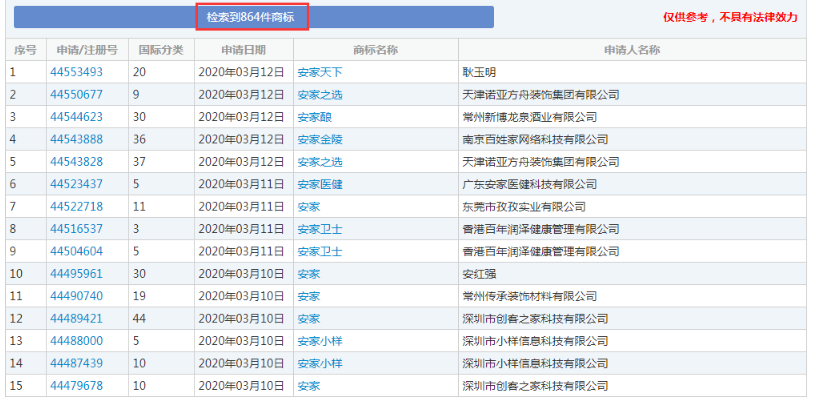Open registration number 44487439 link
This screenshot has height=402, width=817.
[77, 363]
